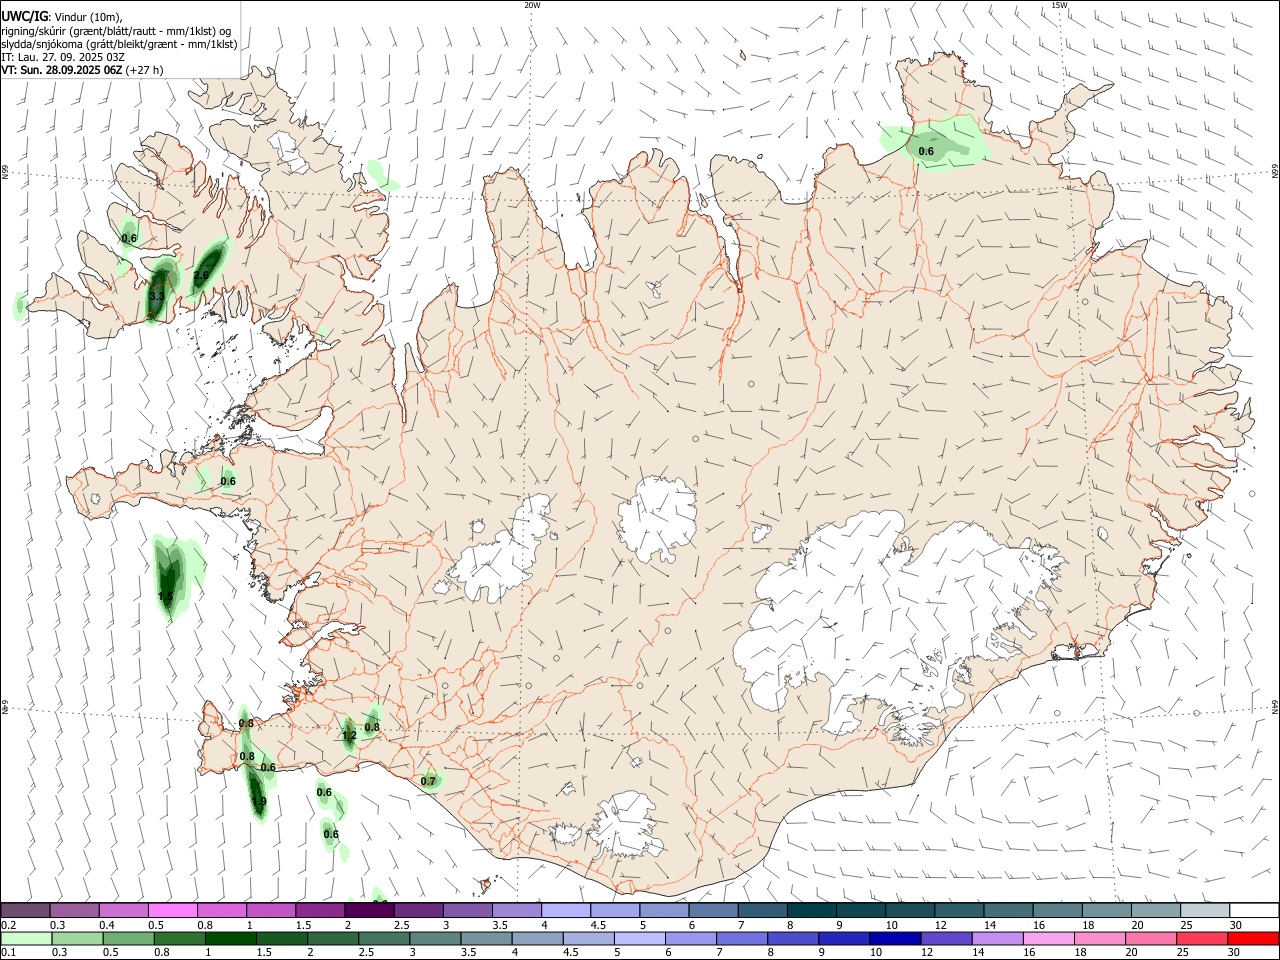The width and height of the screenshot is (1280, 960).
Task: Select the darkest green lower swatch between 1 and 1.5
Action: (x=230, y=938)
